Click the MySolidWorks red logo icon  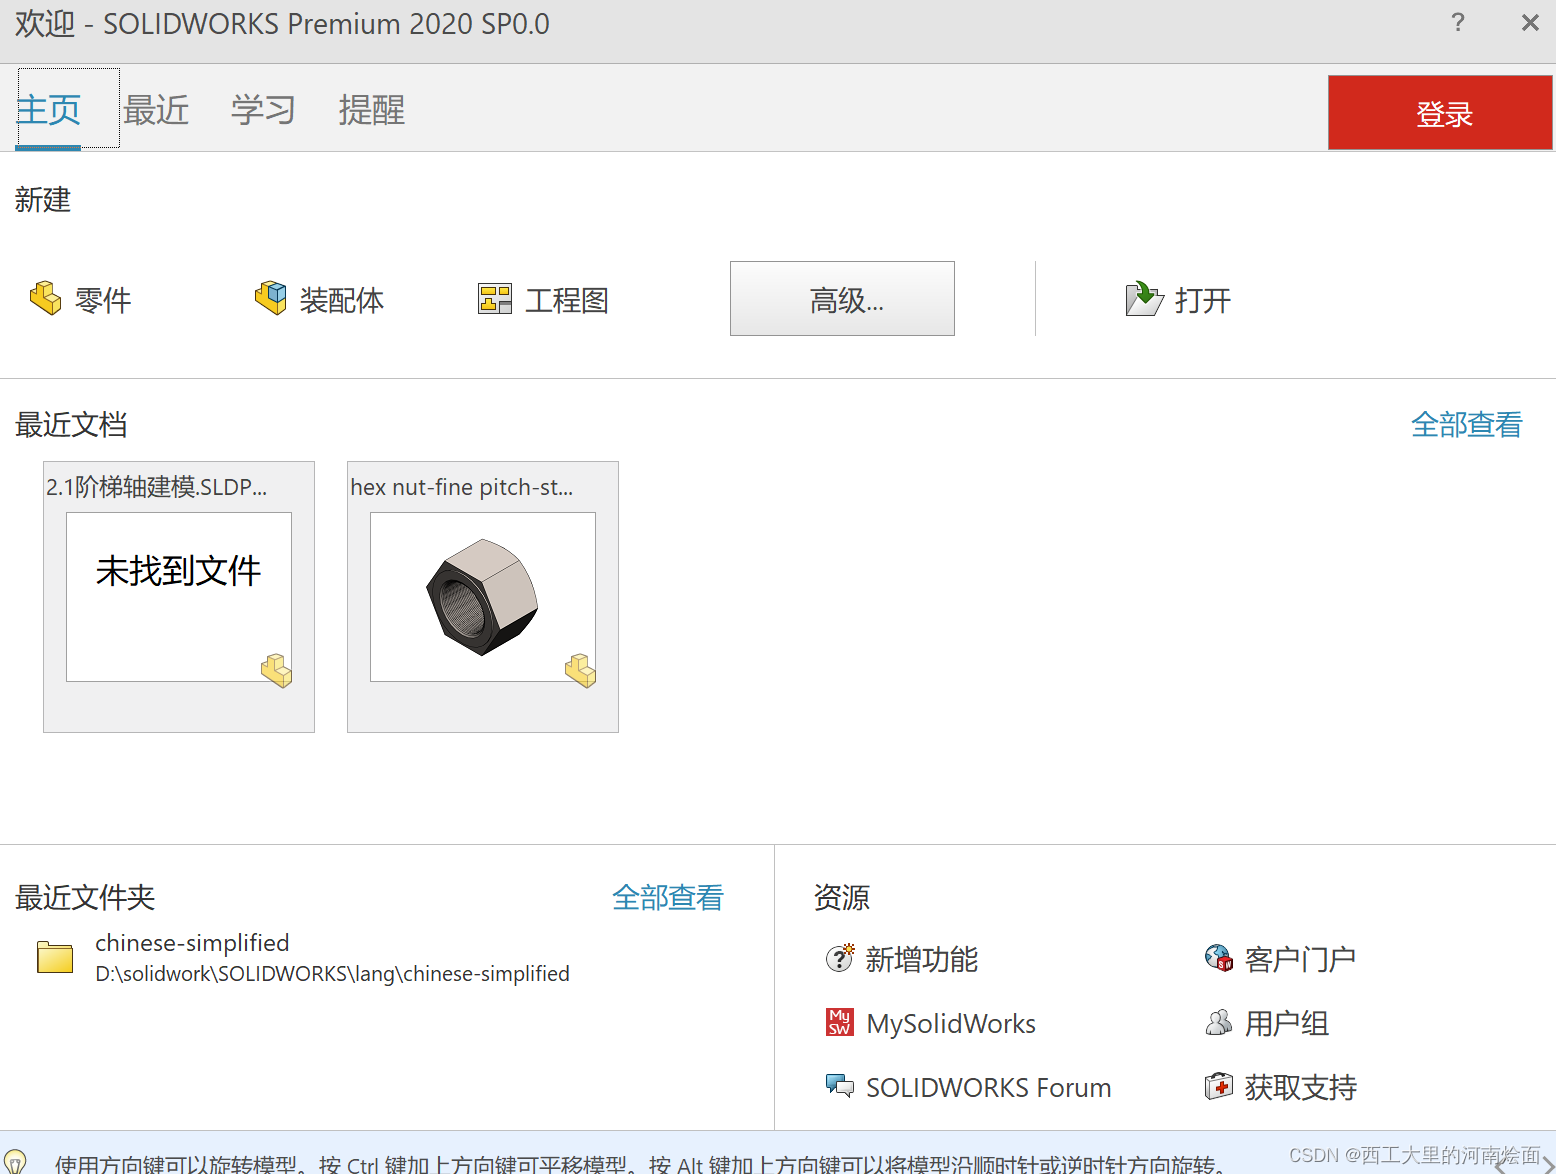pyautogui.click(x=840, y=1022)
